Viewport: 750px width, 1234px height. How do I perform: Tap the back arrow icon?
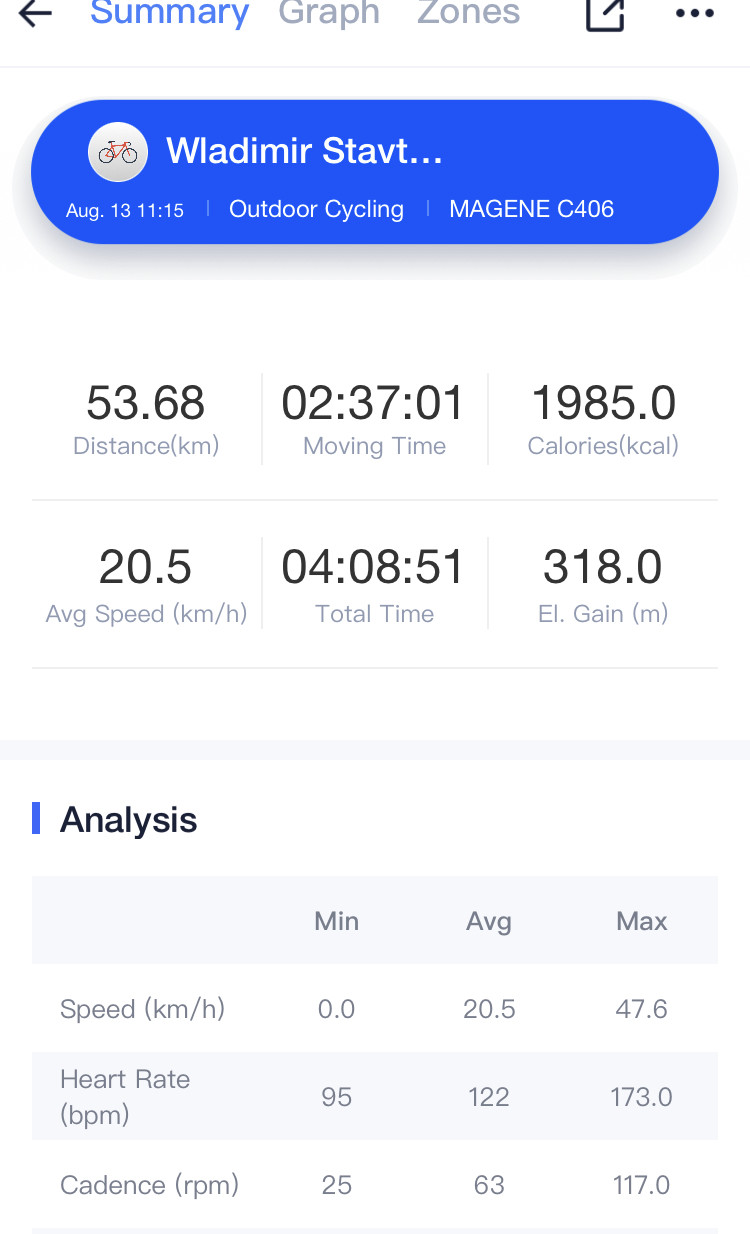35,13
